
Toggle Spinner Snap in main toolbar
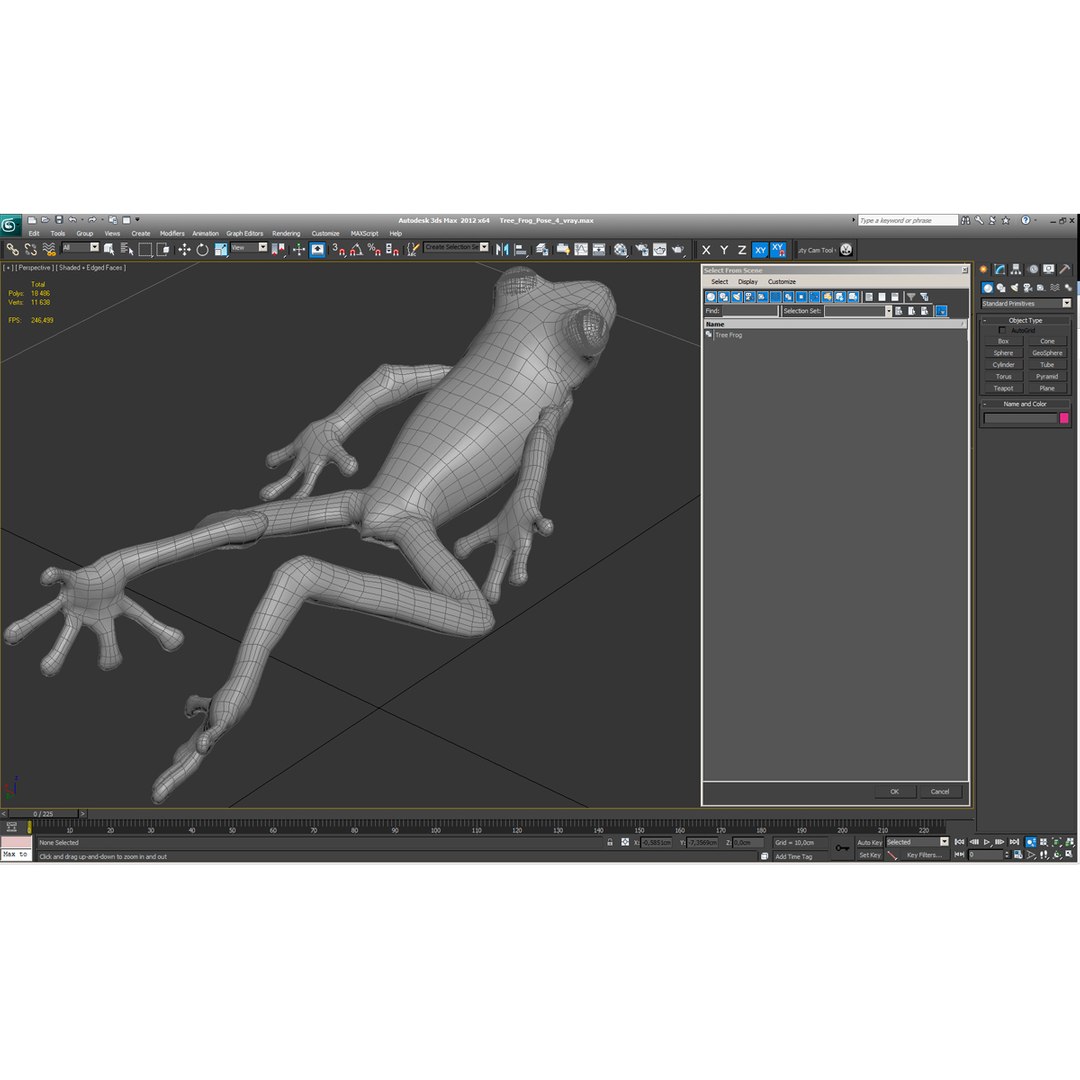click(x=392, y=249)
